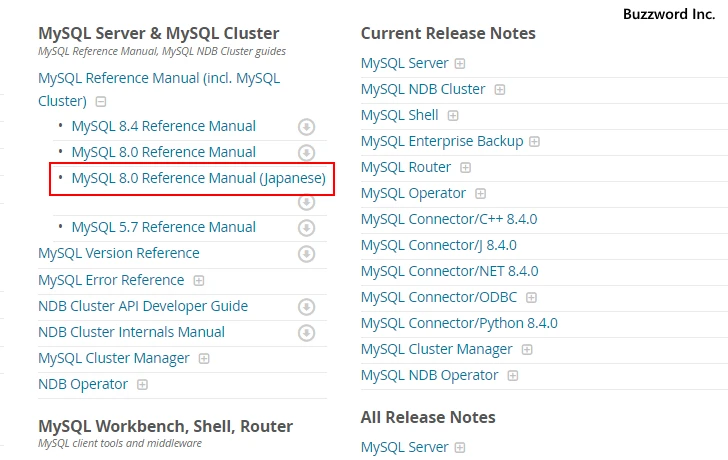
Task: Open MySQL Connector/Python 8.4.0 release notes
Action: (x=459, y=323)
